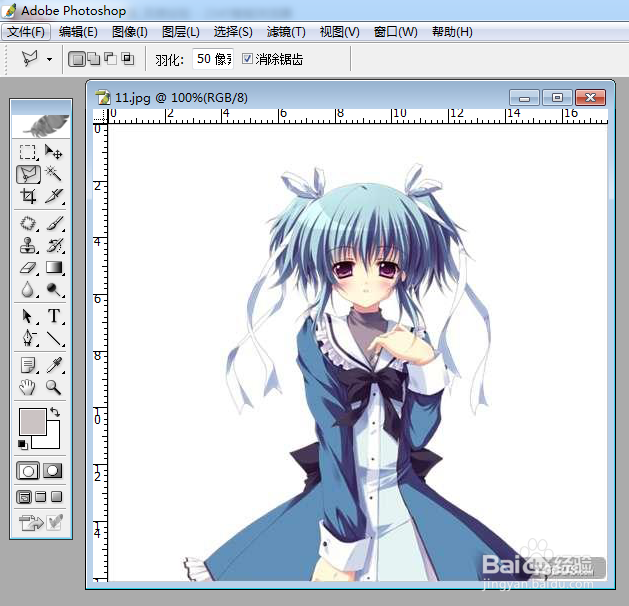Open the 文件(F) menu
This screenshot has height=606, width=629.
pyautogui.click(x=26, y=32)
